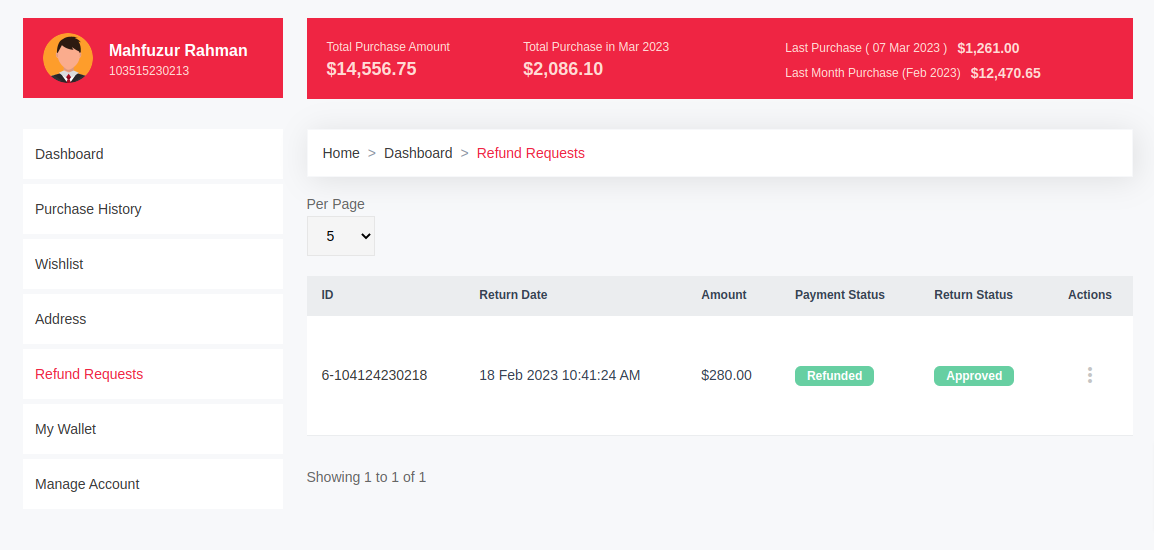The image size is (1154, 550).
Task: Click the Amount column header
Action: coord(724,295)
